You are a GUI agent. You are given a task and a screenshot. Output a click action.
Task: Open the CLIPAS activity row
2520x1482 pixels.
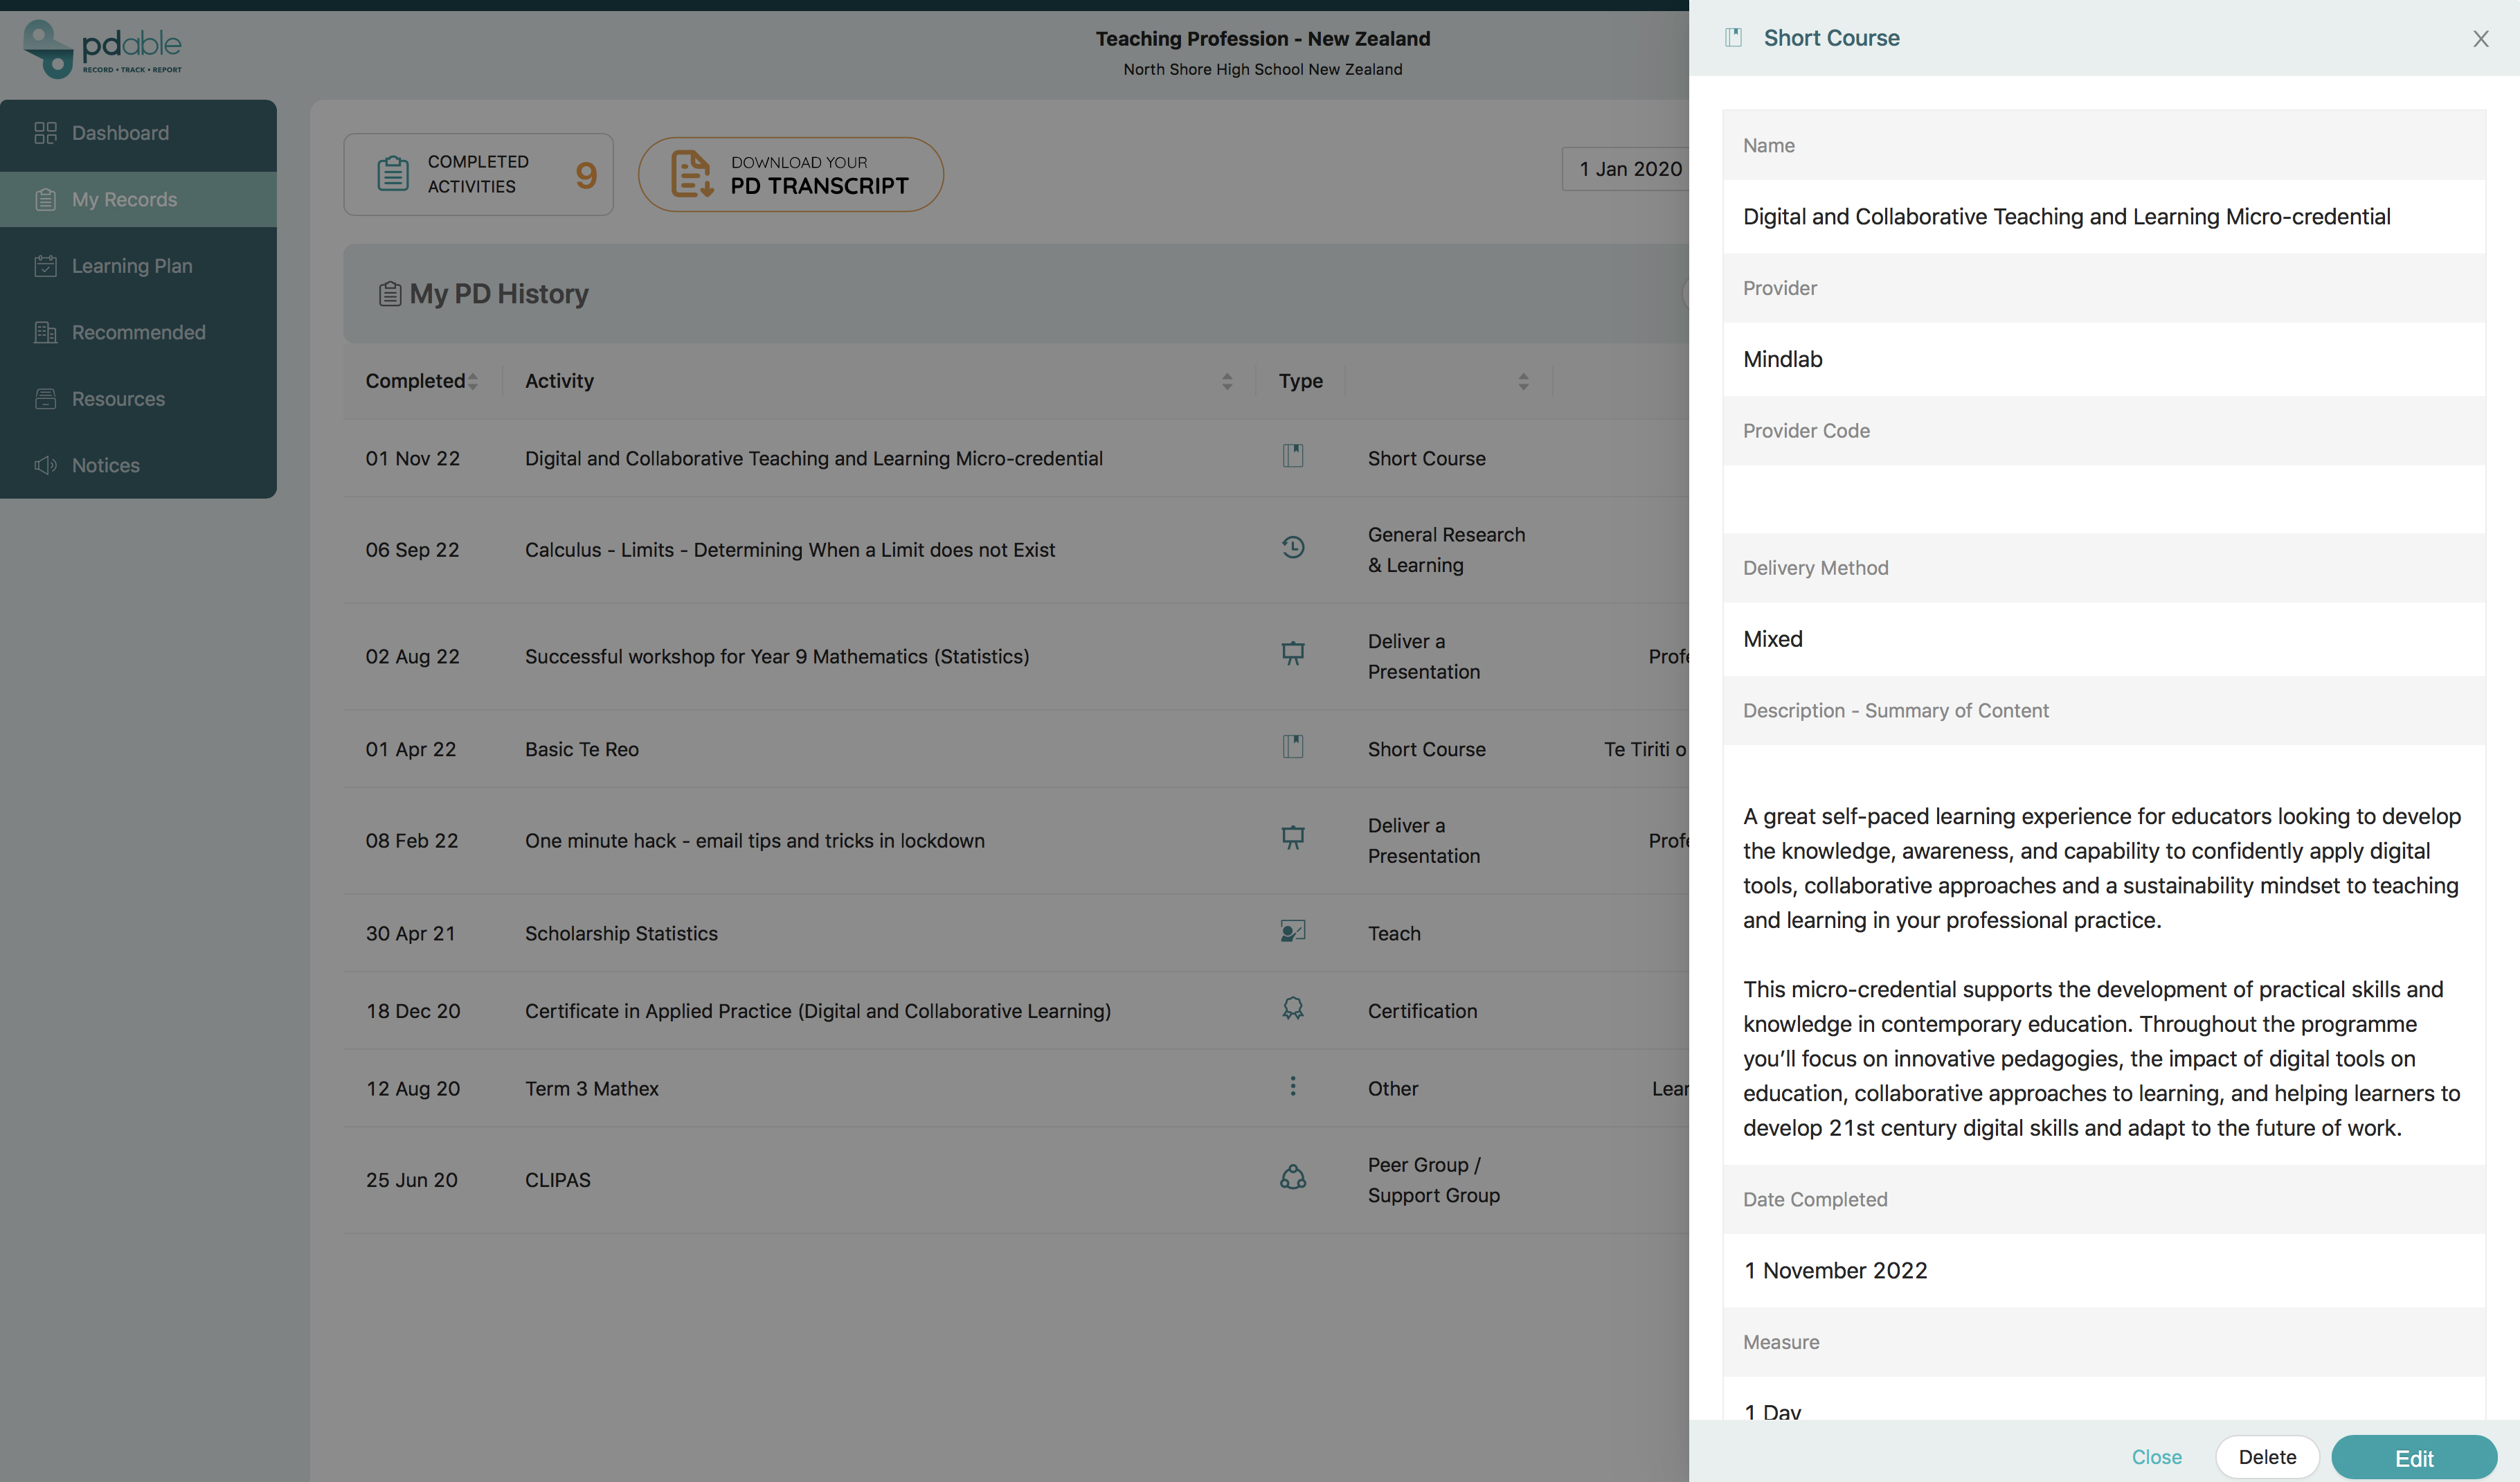click(558, 1180)
